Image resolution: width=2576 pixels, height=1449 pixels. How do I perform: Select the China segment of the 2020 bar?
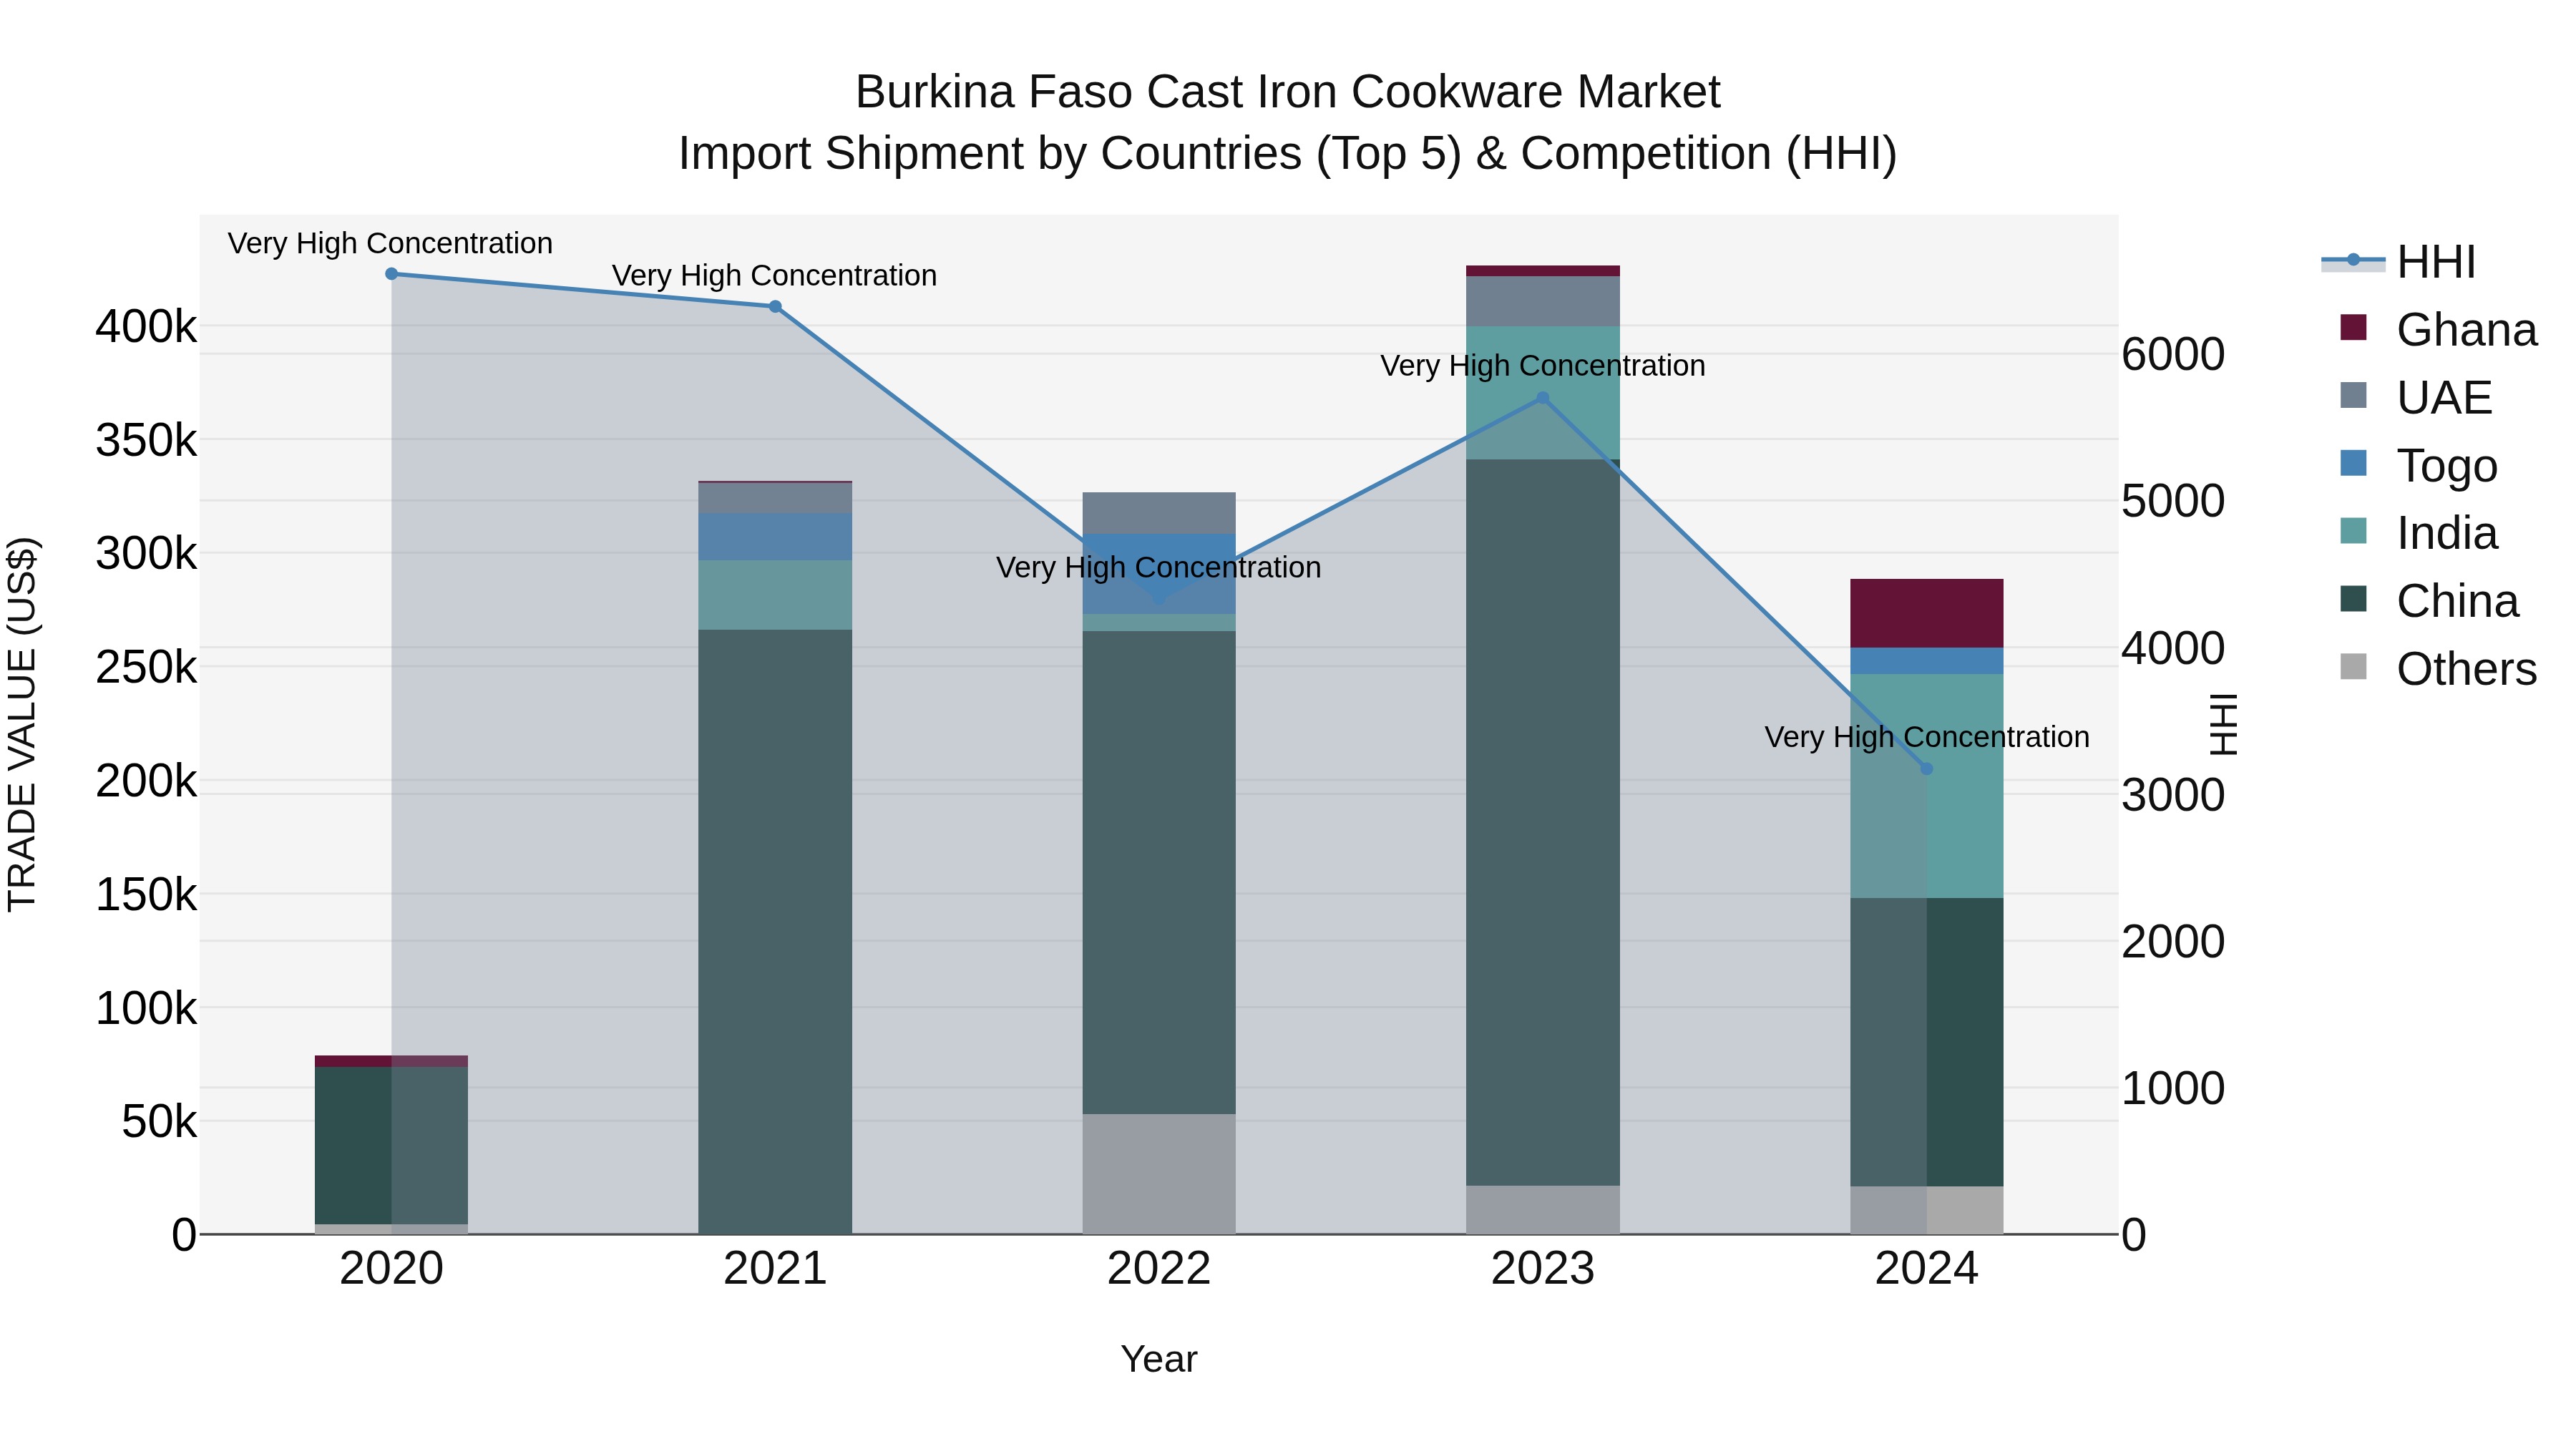click(391, 1146)
